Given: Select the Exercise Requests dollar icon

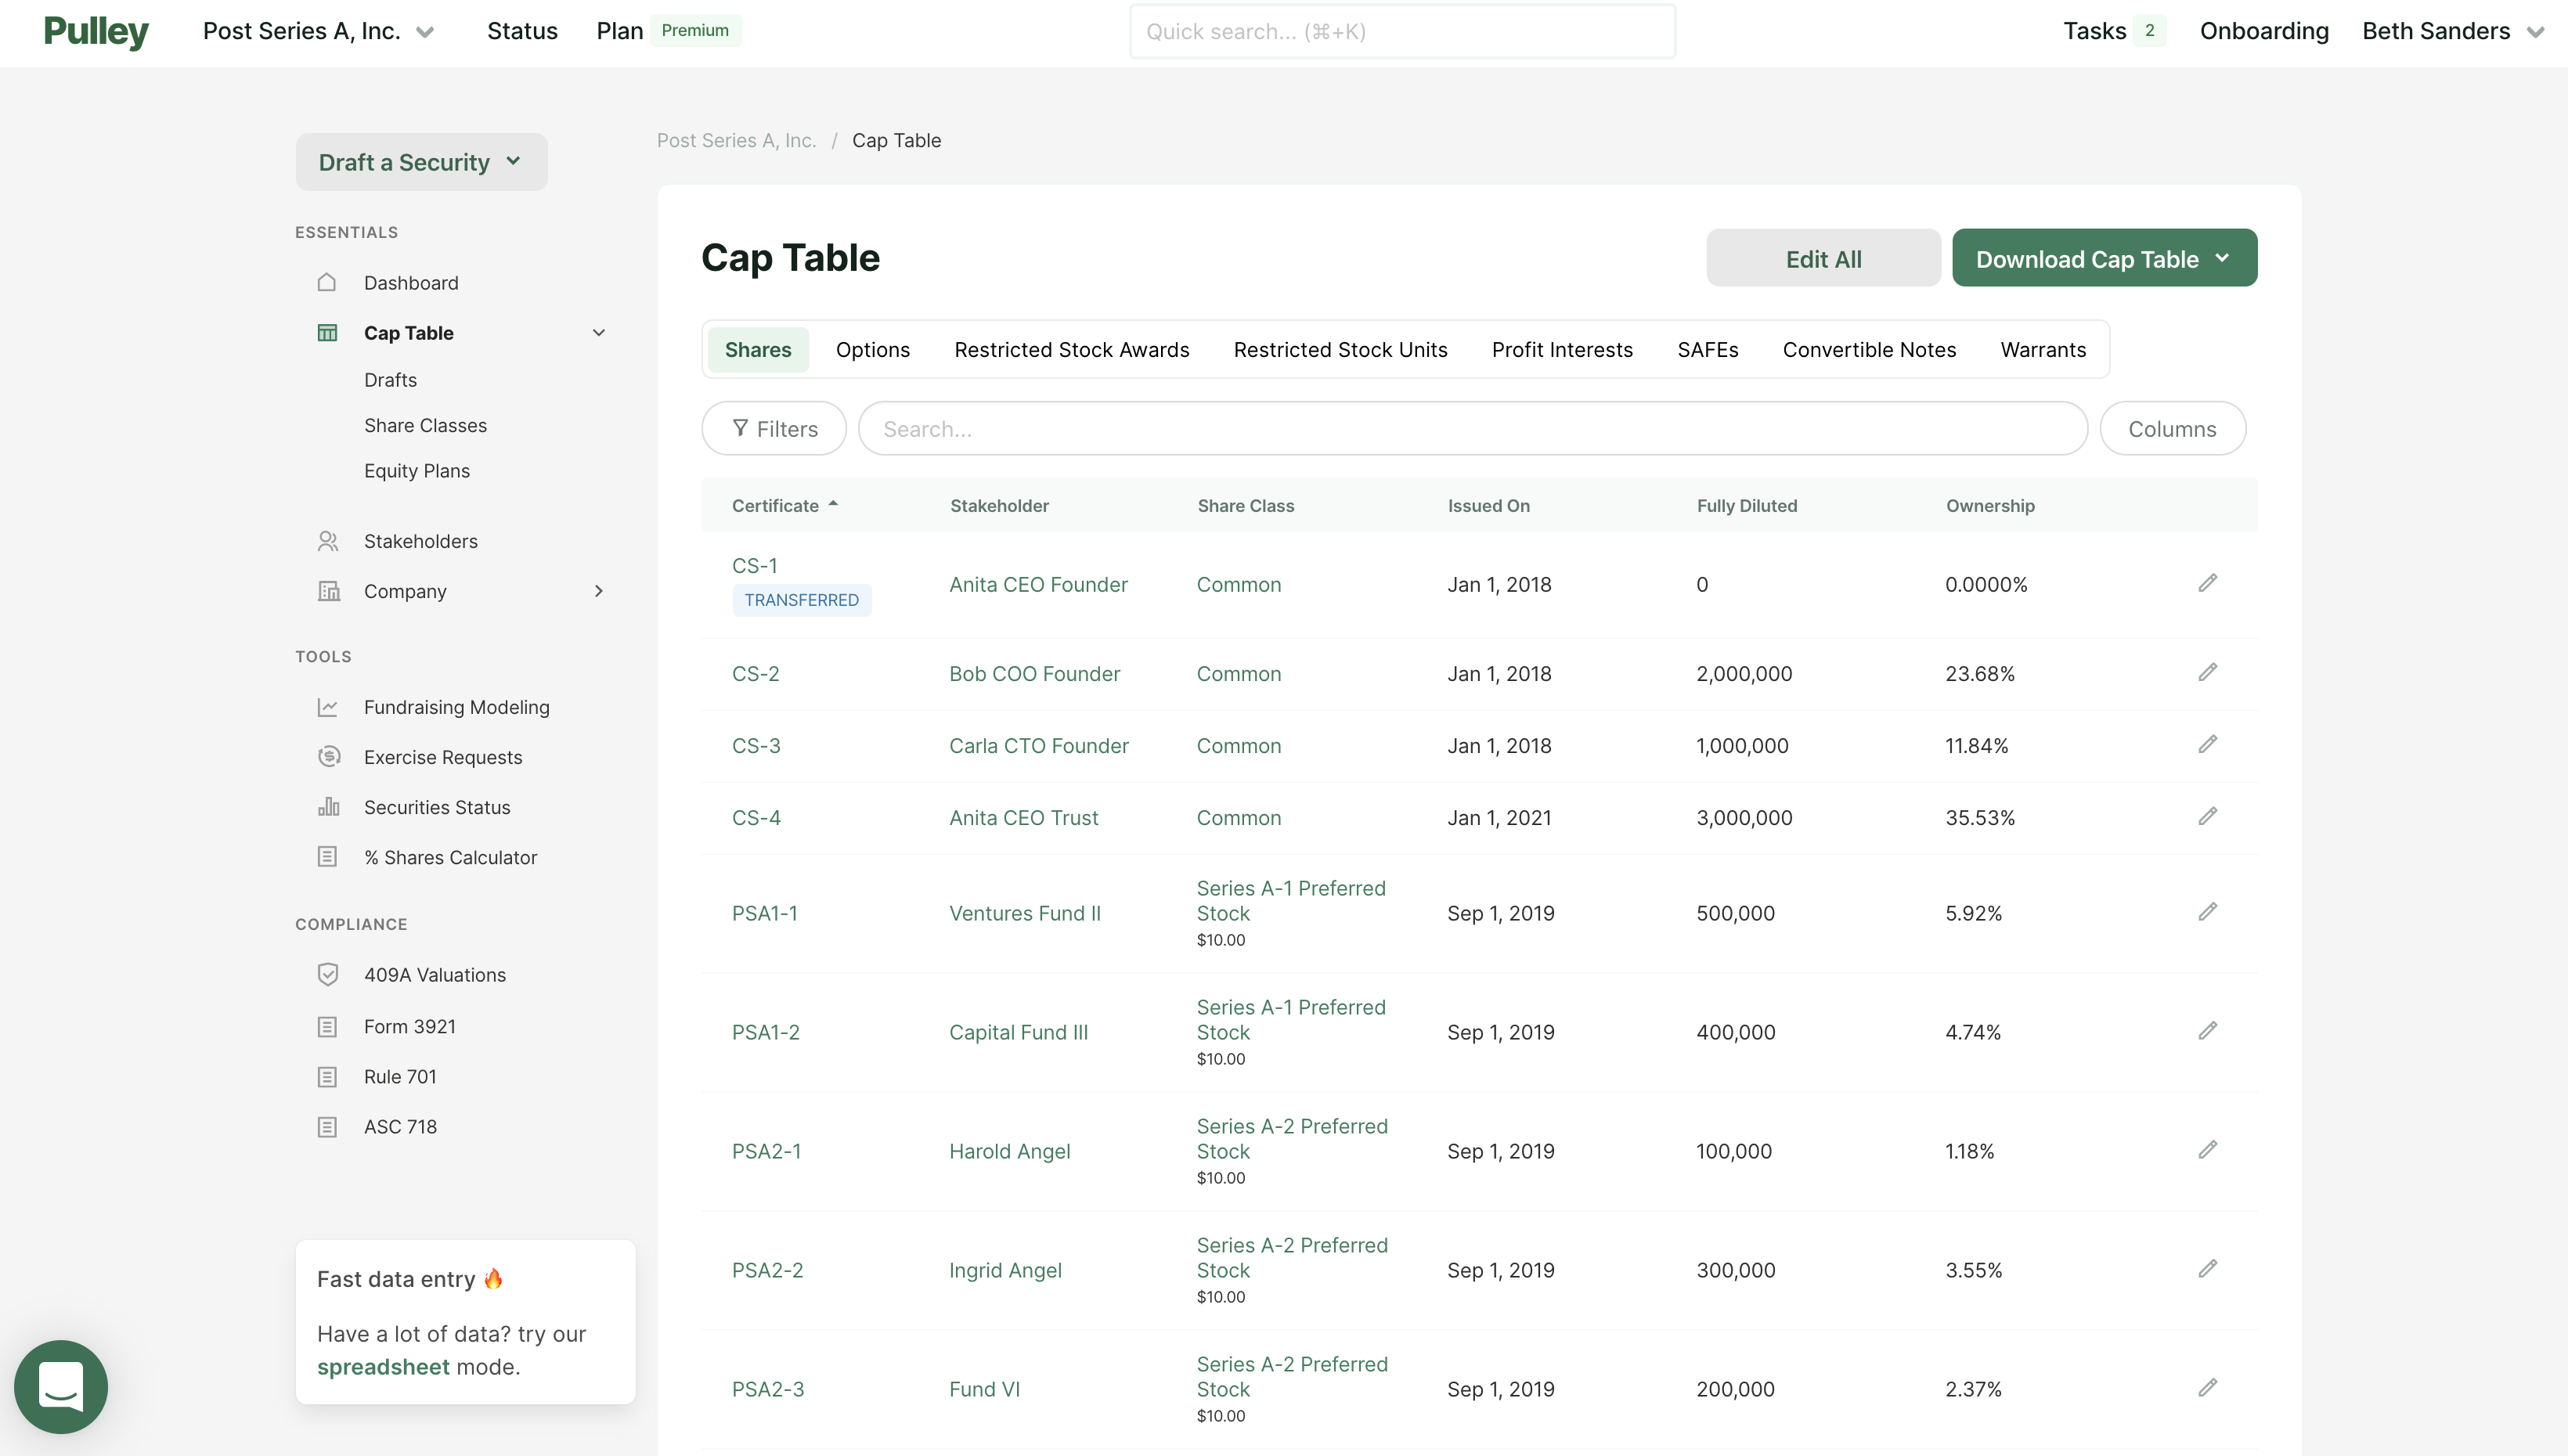Looking at the screenshot, I should click(328, 757).
